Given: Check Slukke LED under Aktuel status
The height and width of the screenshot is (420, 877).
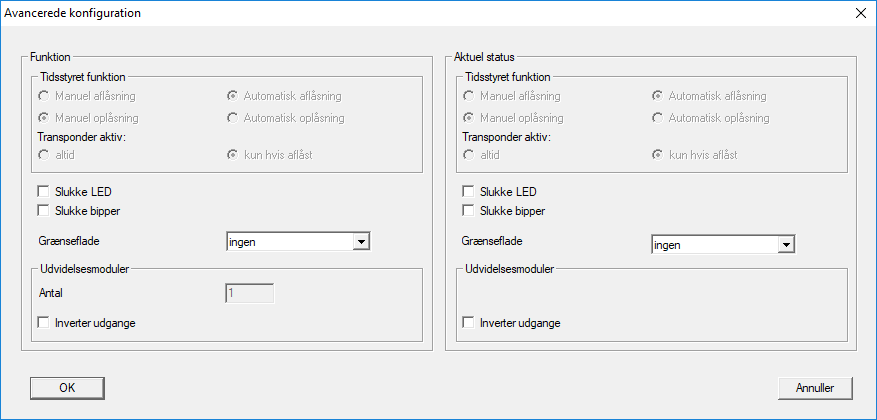Looking at the screenshot, I should click(468, 191).
